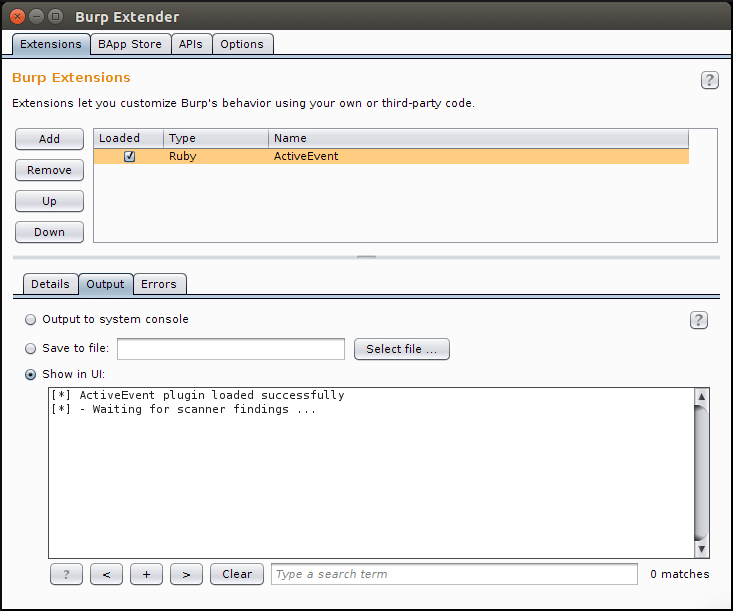
Task: Open the Options tab
Action: point(242,44)
